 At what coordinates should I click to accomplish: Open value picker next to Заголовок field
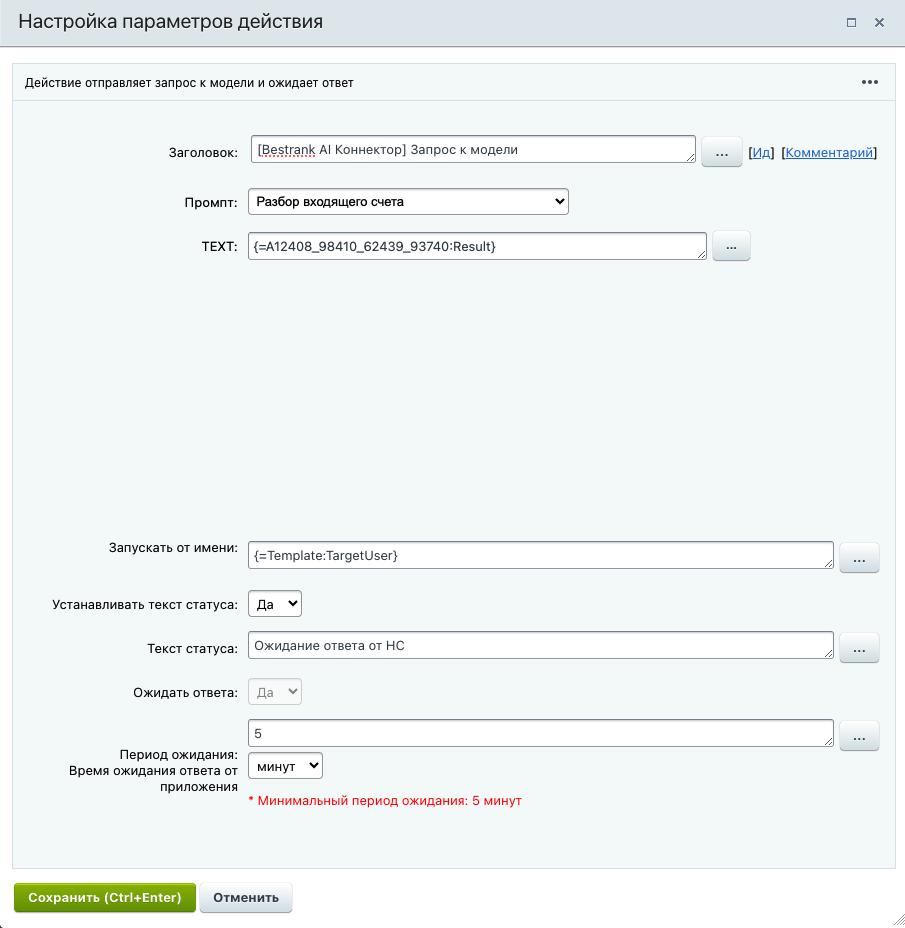pos(721,152)
